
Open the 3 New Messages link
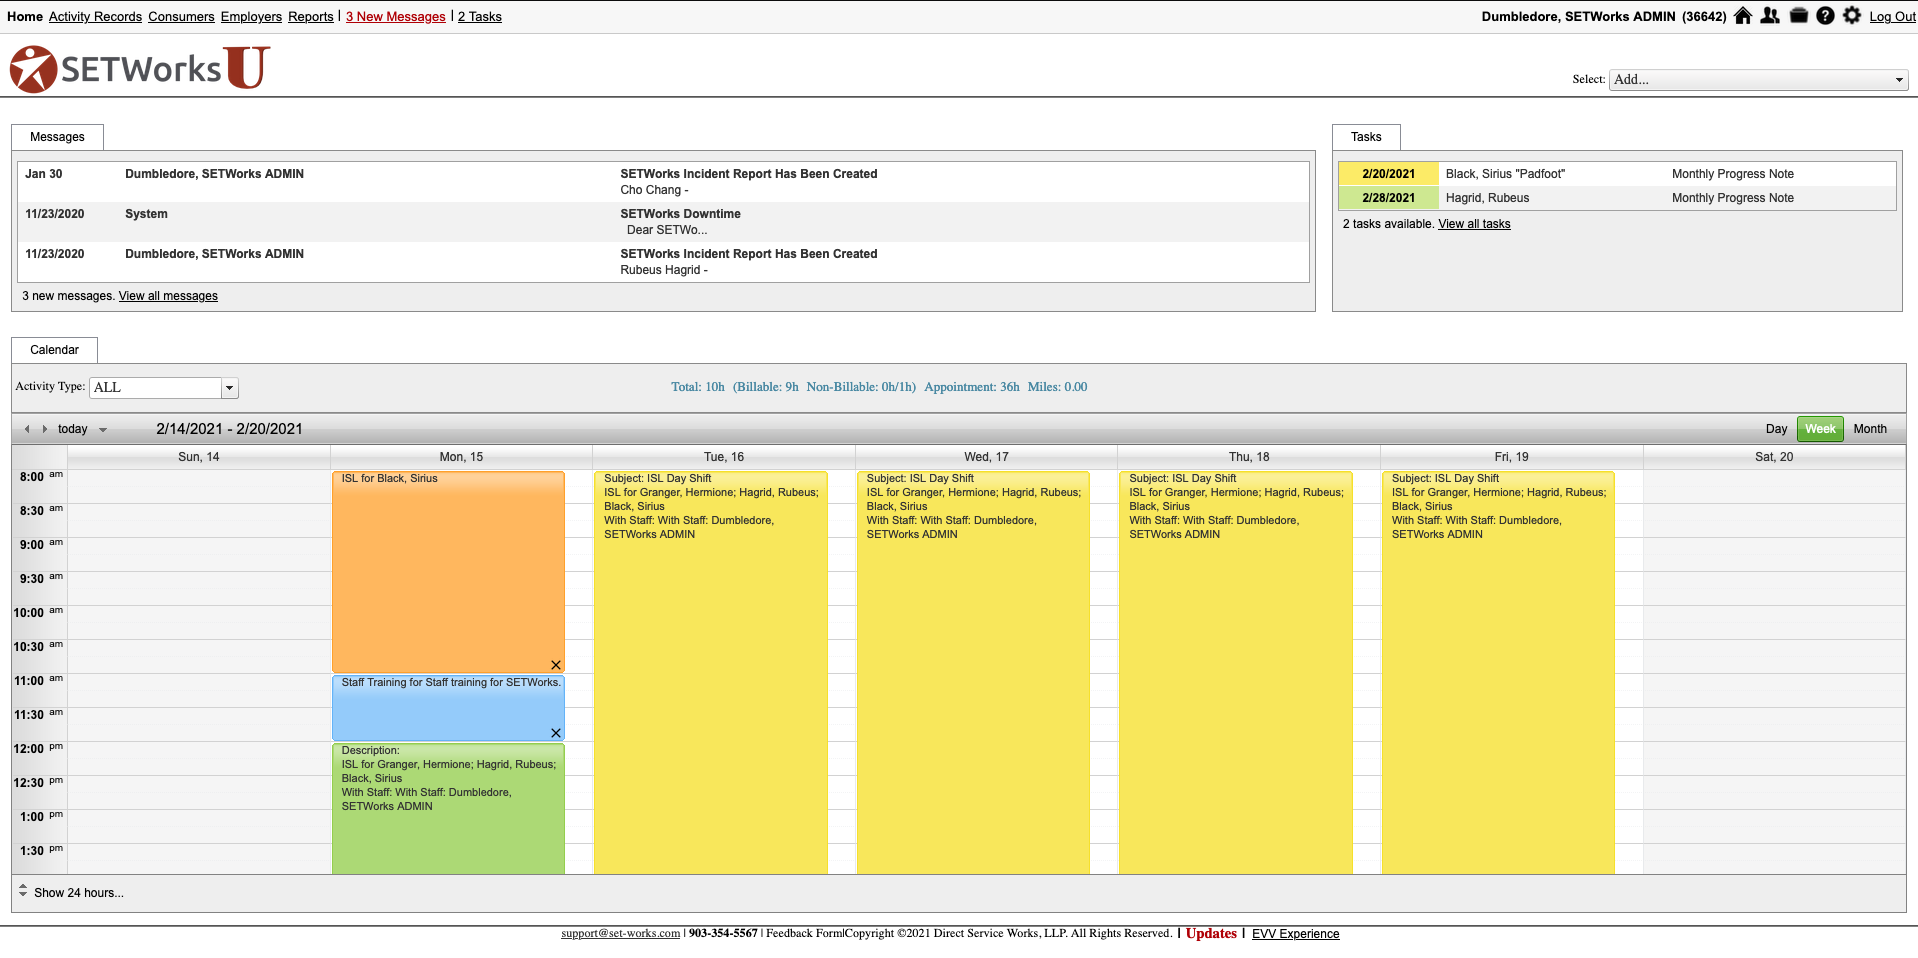(x=396, y=17)
